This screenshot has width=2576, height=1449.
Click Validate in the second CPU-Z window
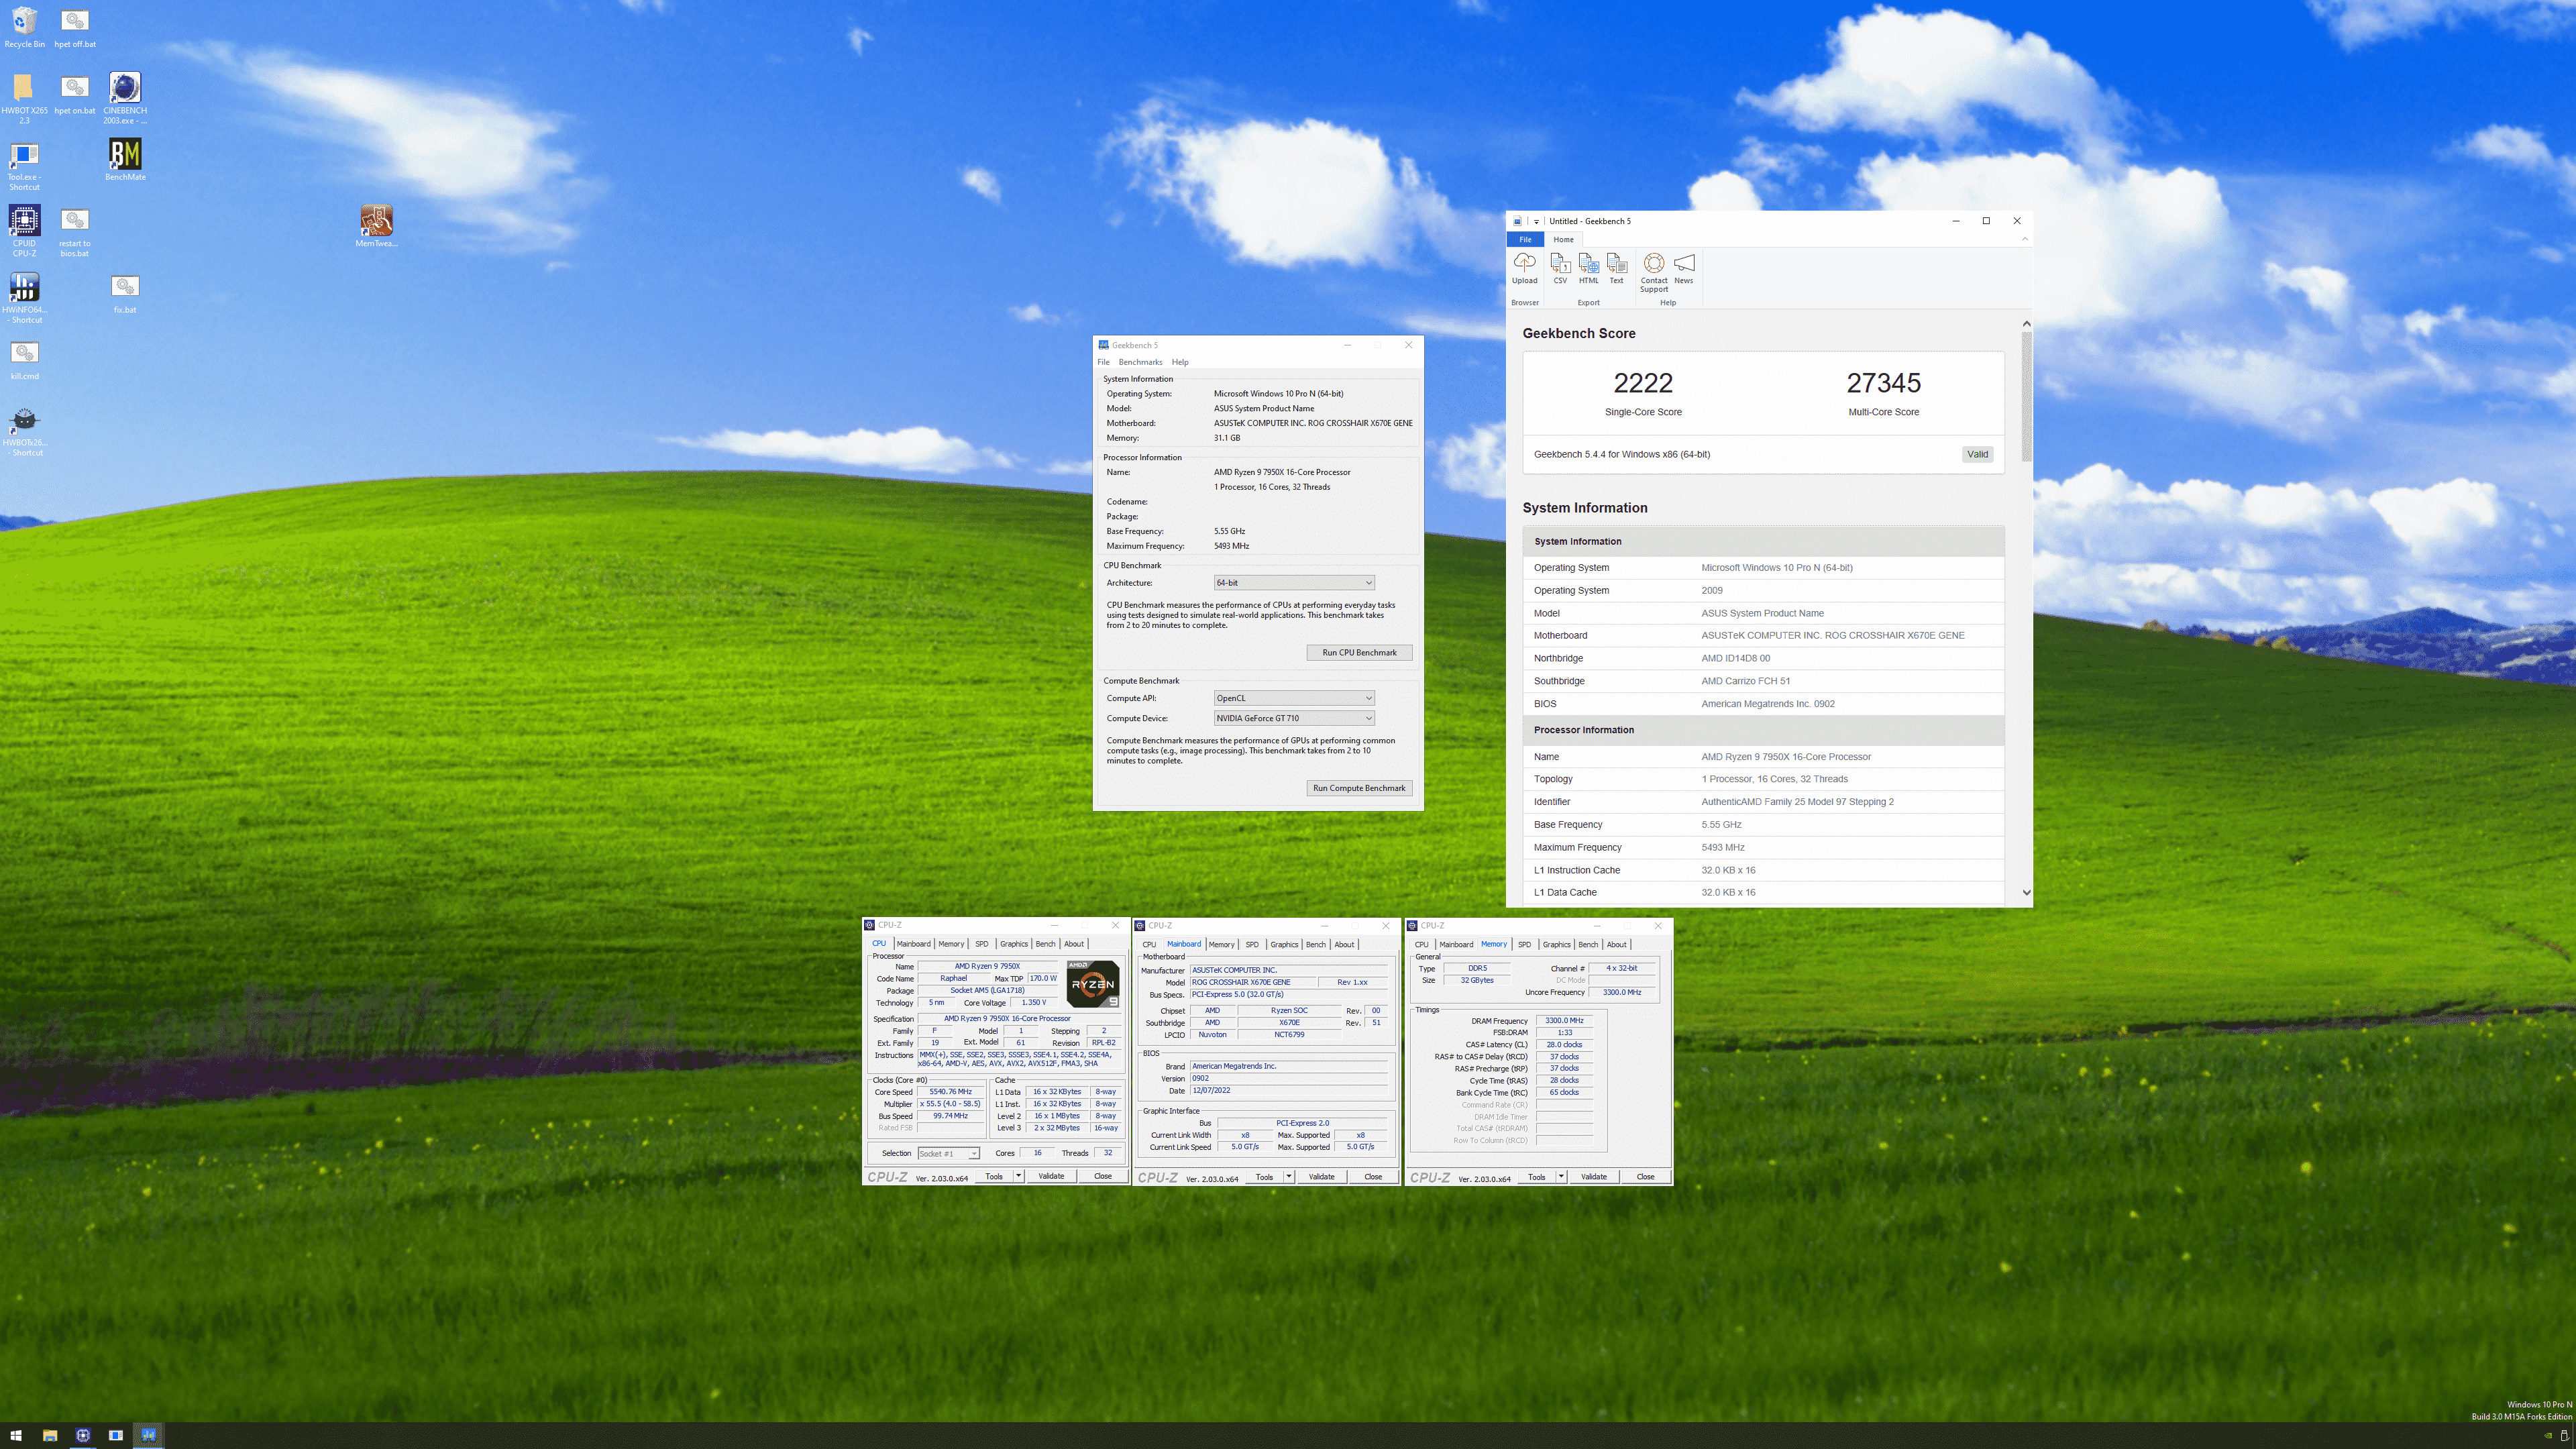(x=1321, y=1176)
